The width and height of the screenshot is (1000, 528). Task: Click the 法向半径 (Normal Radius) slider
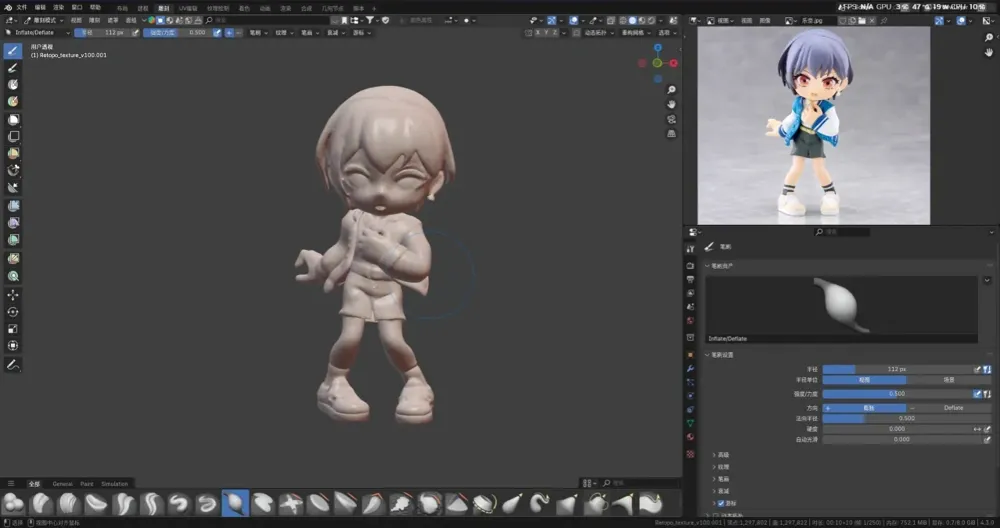coord(906,418)
